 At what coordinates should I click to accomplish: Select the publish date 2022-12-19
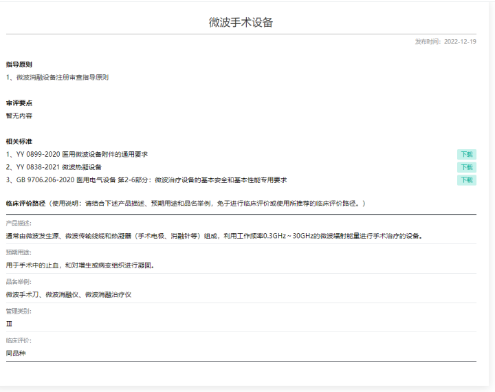tap(460, 41)
